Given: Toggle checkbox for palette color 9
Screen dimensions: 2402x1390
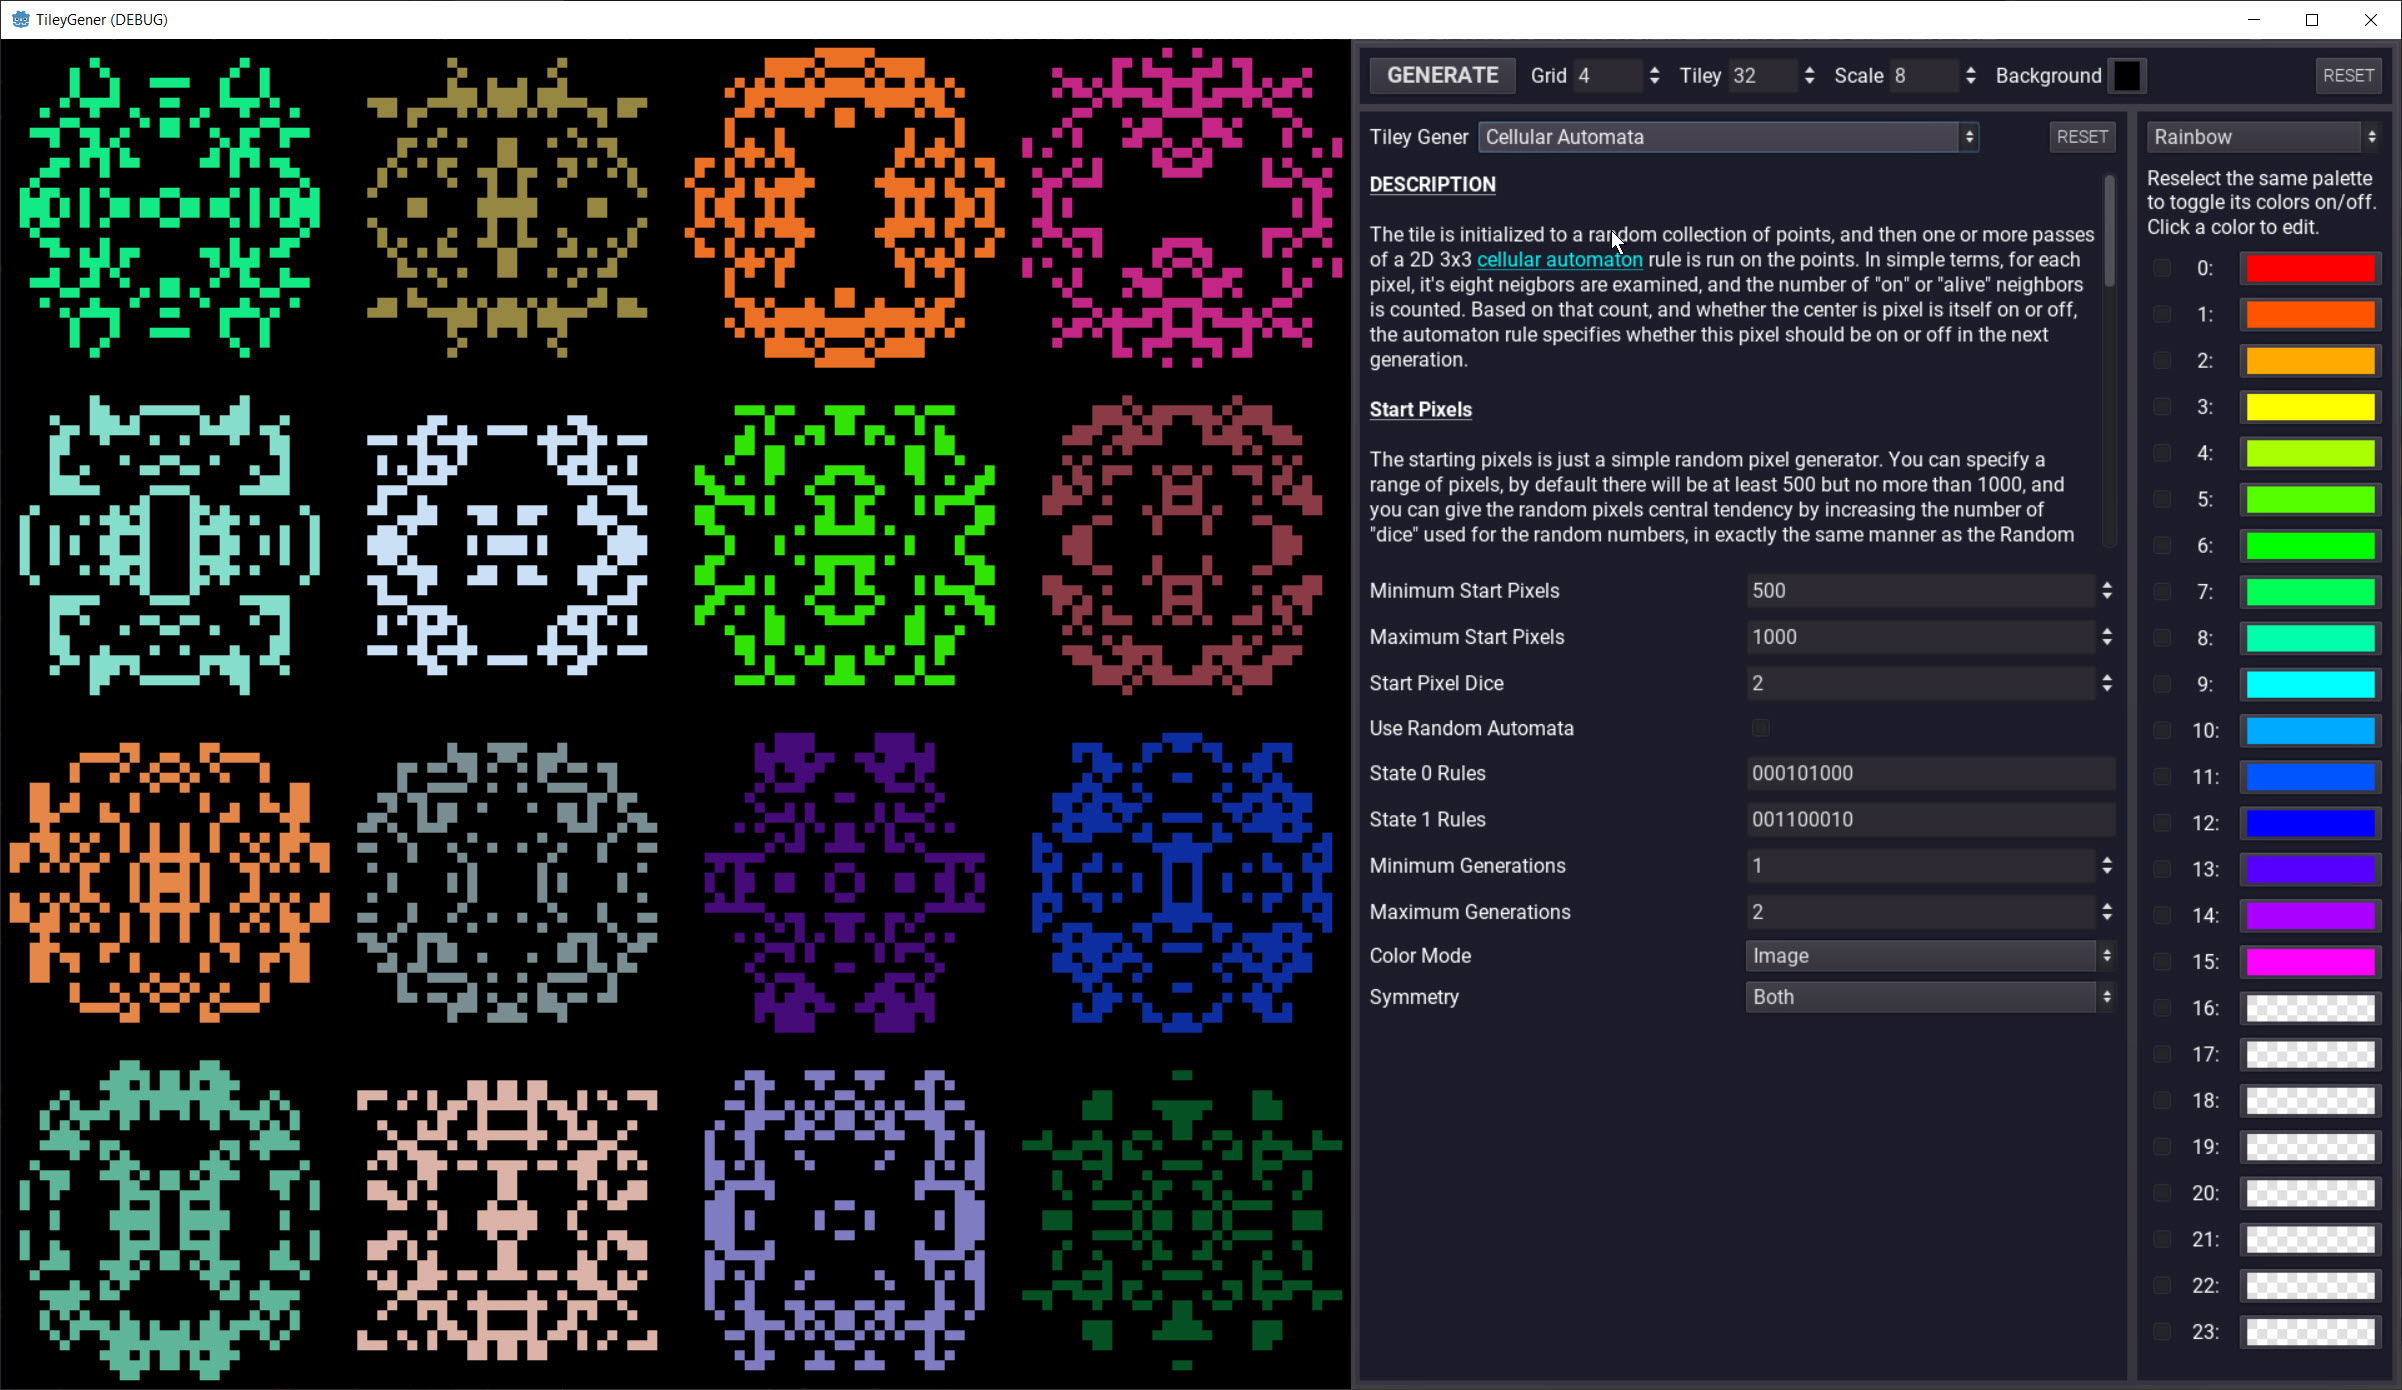Looking at the screenshot, I should click(2162, 684).
